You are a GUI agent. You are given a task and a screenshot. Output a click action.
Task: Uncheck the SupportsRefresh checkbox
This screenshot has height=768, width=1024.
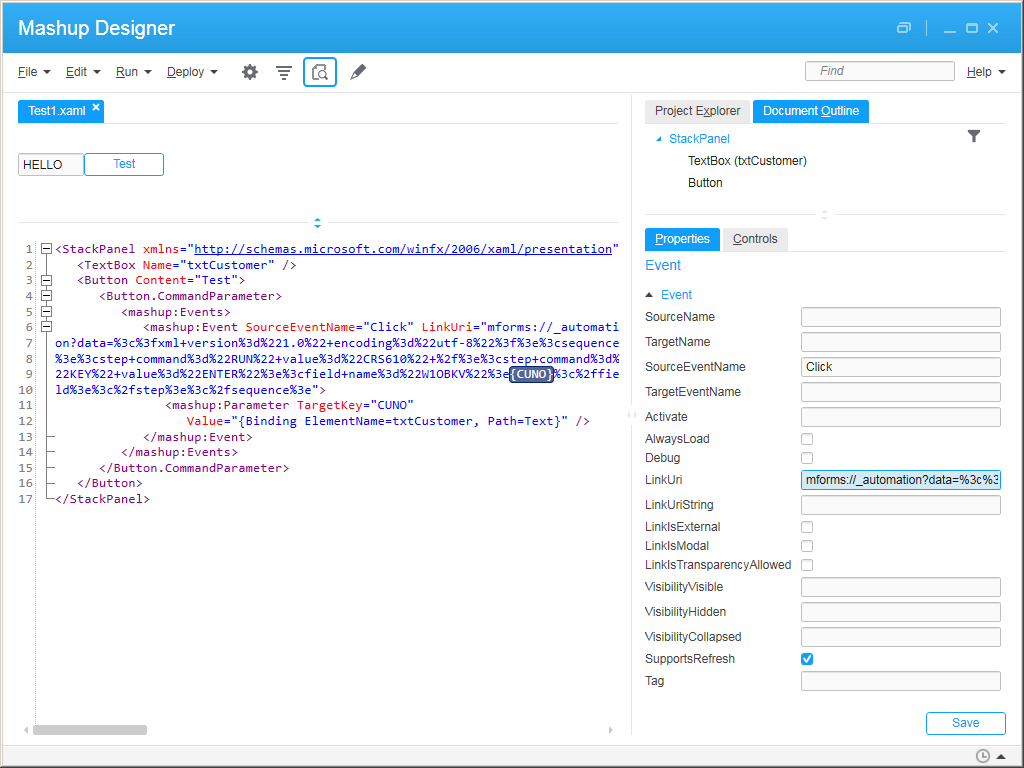[807, 659]
